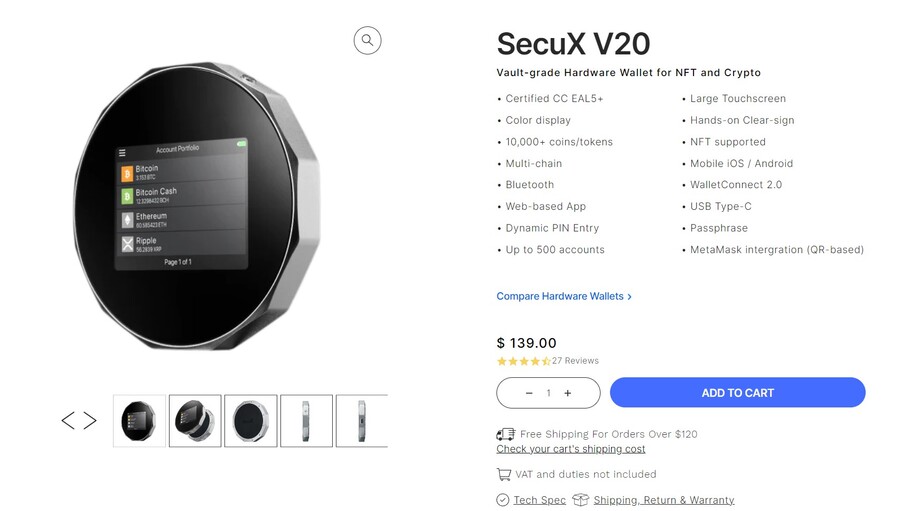Click the delivery truck shipping icon
900x511 pixels.
tap(505, 434)
